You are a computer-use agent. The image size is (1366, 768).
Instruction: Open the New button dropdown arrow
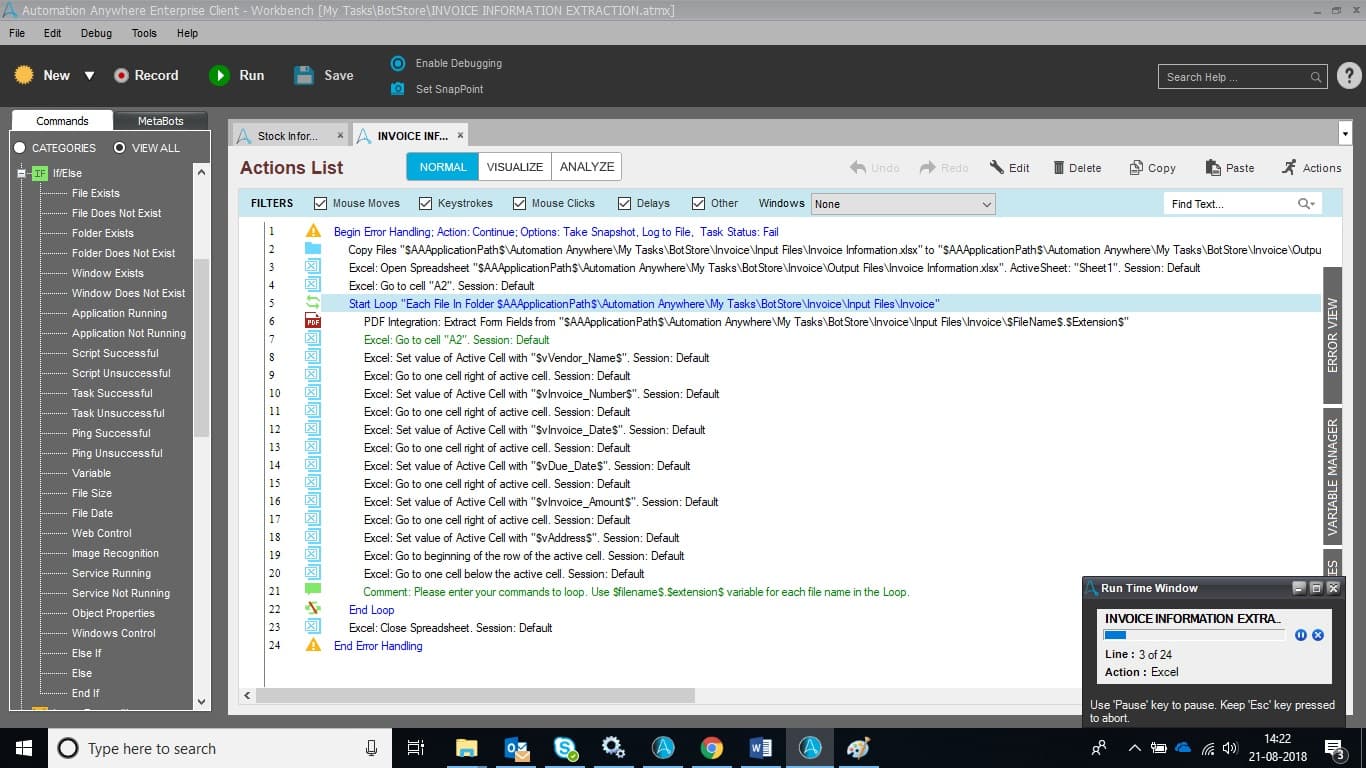pyautogui.click(x=89, y=76)
